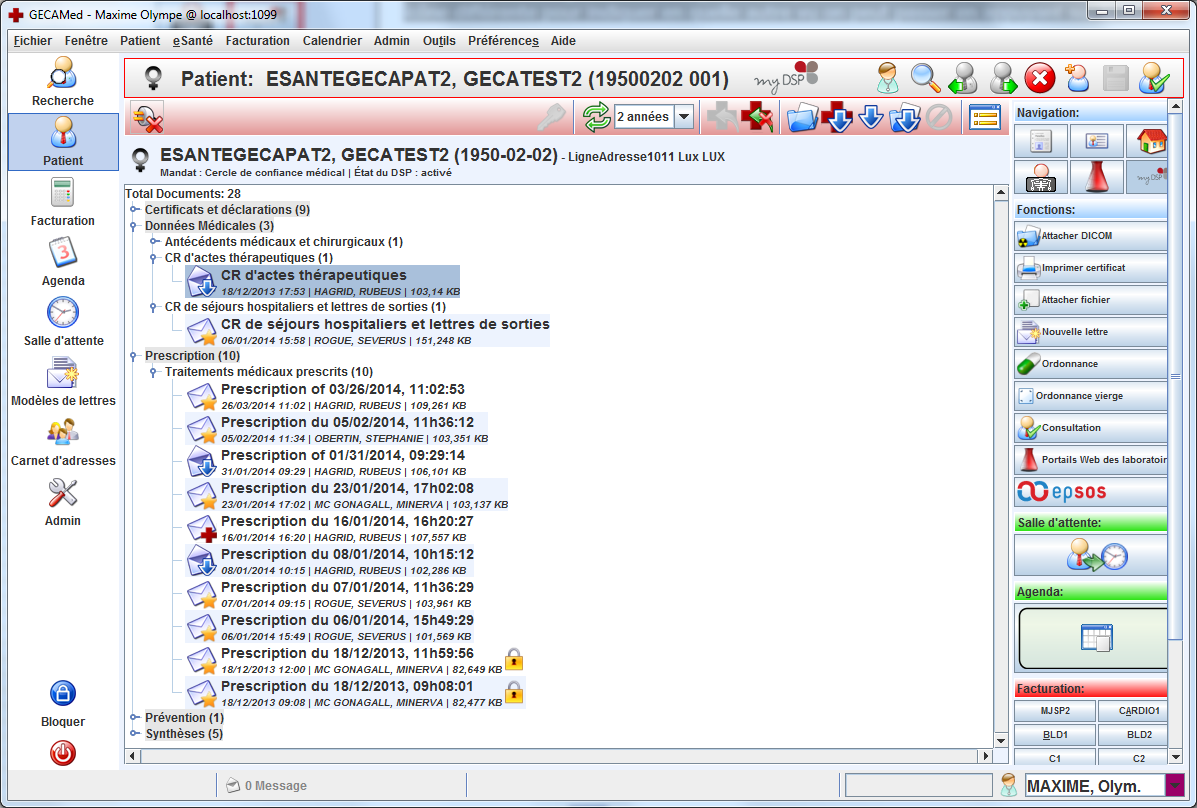Screen dimensions: 1197x808
Task: Open the Calendrier menu
Action: pyautogui.click(x=332, y=41)
